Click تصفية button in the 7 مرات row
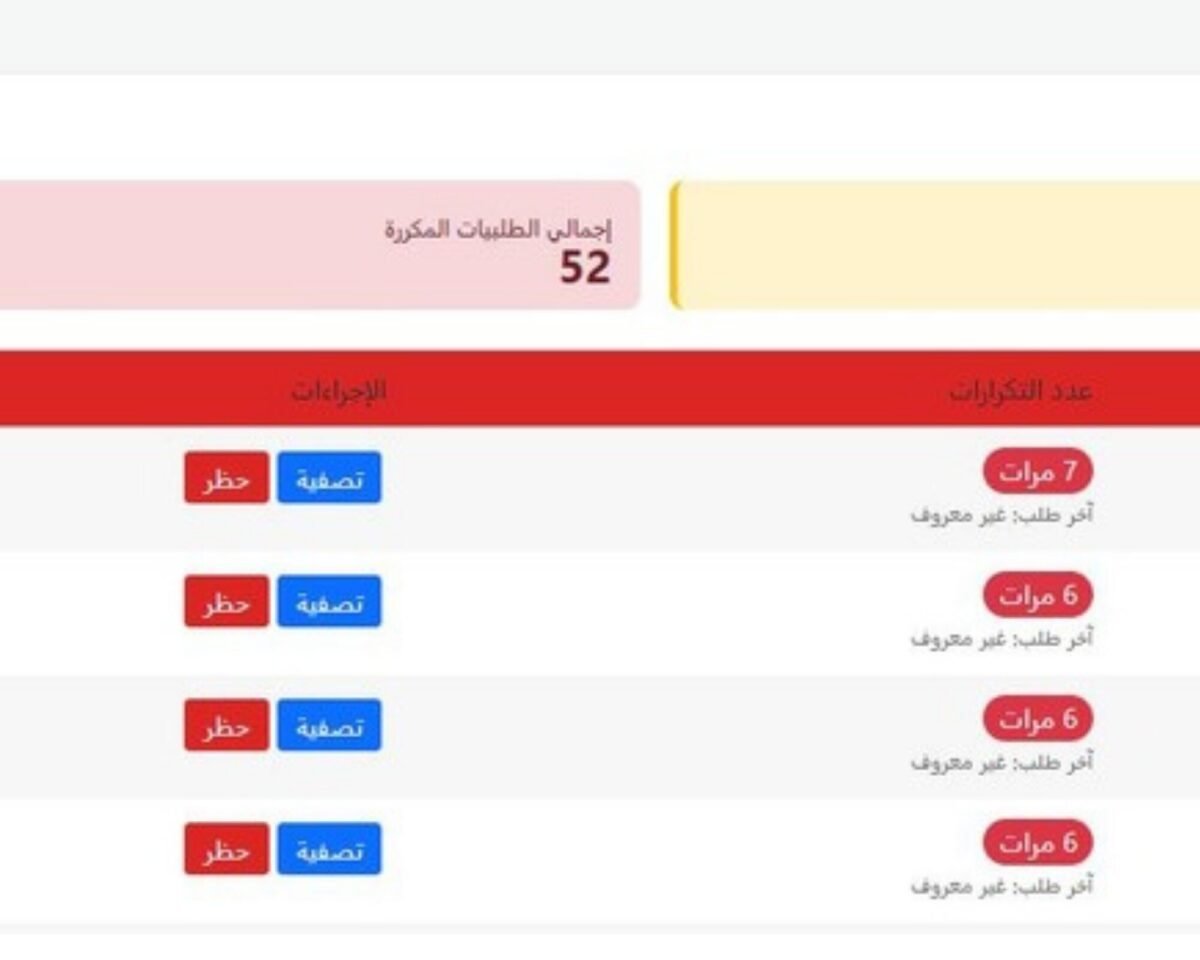Image resolution: width=1200 pixels, height=960 pixels. [329, 478]
